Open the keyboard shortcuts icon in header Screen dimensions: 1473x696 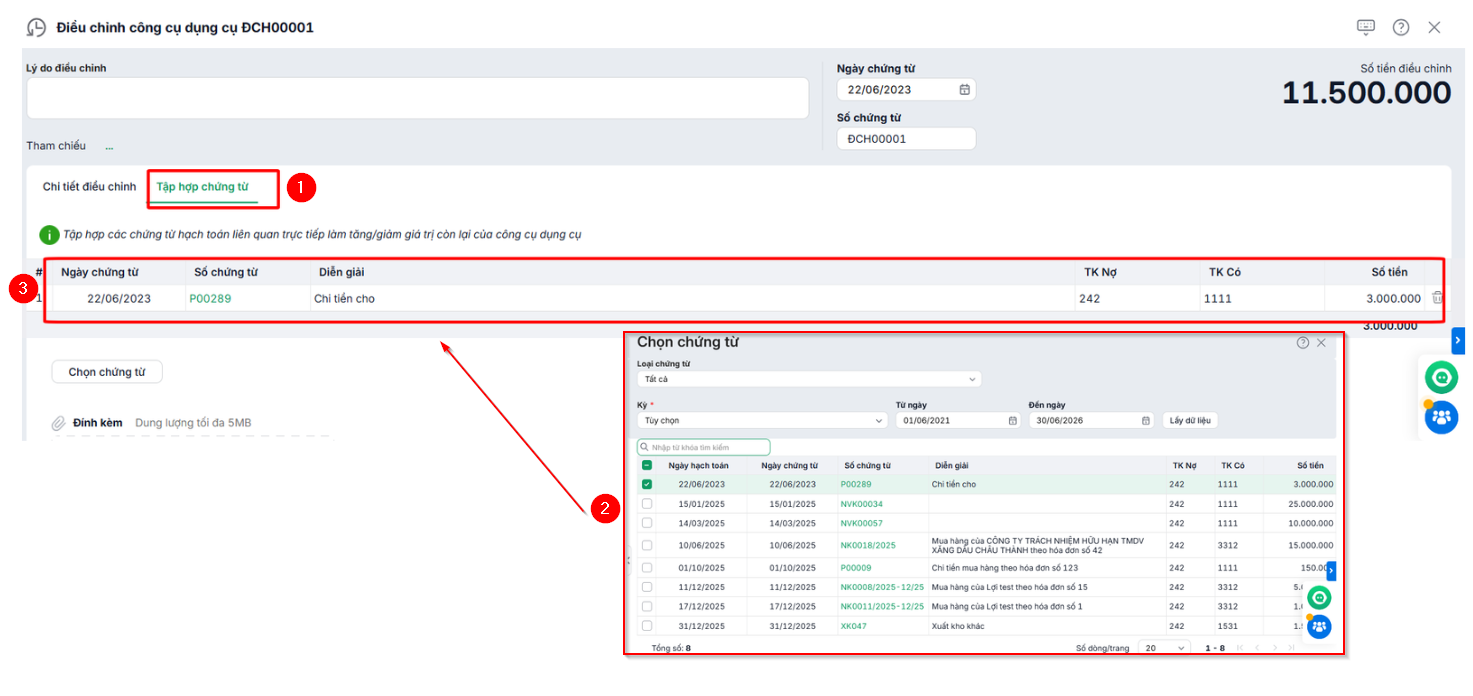coord(1366,27)
